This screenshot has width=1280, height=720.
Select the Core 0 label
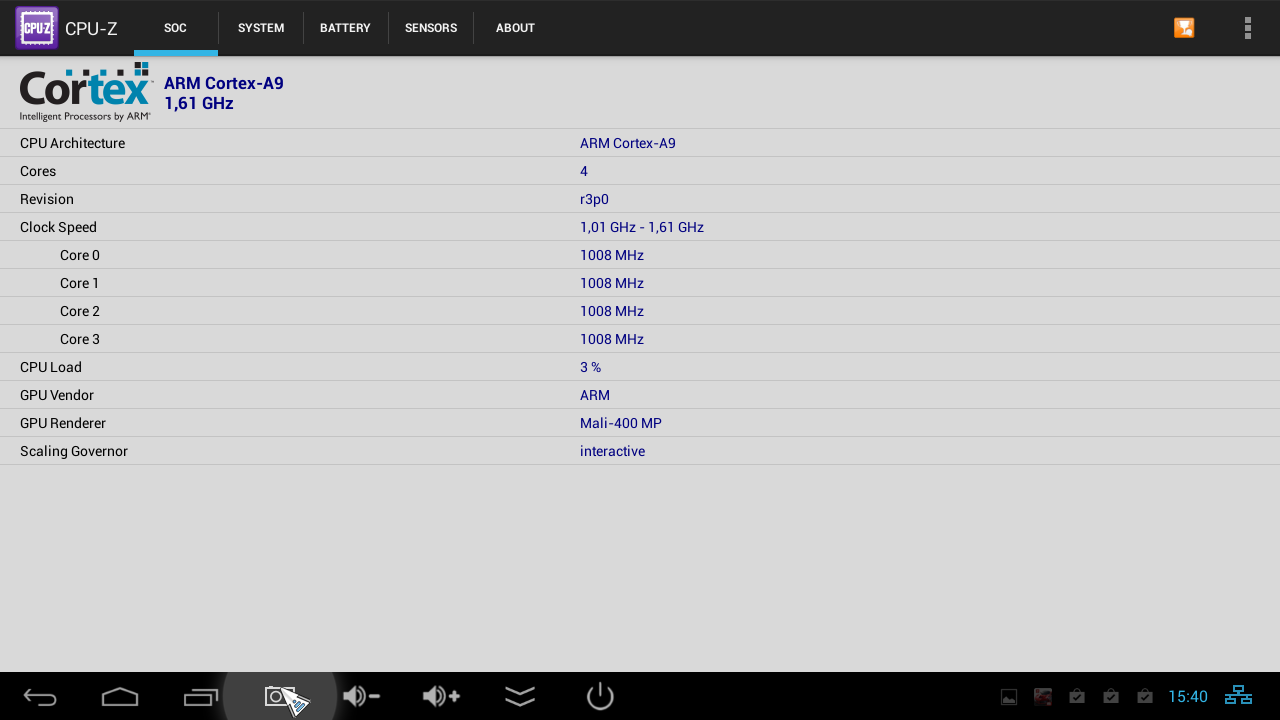point(80,255)
